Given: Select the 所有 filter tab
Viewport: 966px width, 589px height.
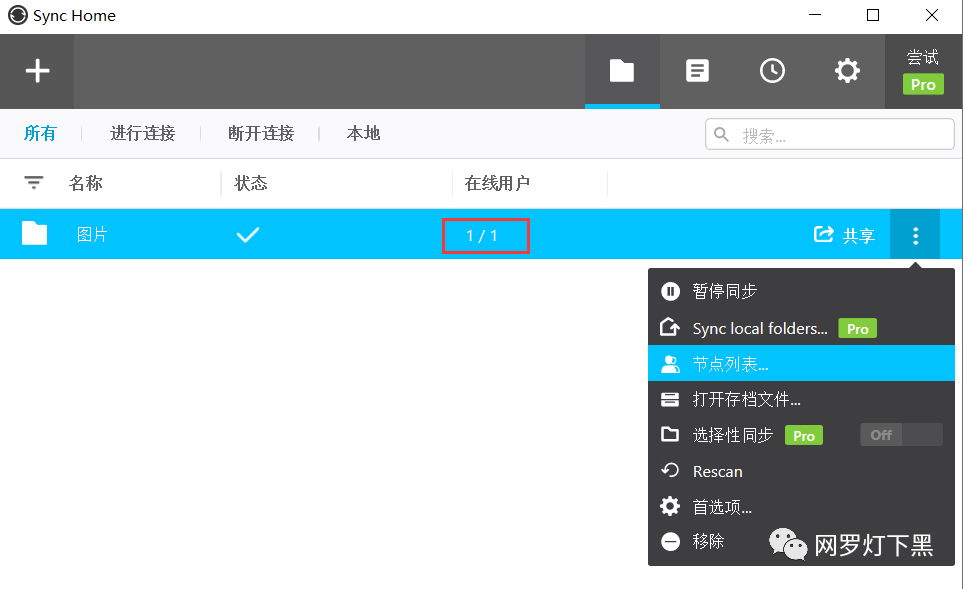Looking at the screenshot, I should coord(40,133).
